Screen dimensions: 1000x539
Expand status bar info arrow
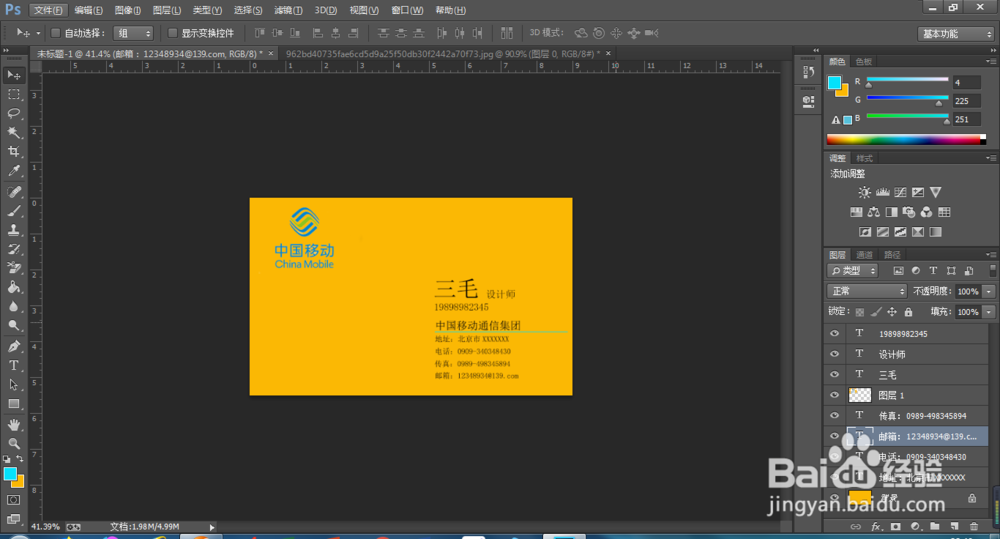(212, 527)
